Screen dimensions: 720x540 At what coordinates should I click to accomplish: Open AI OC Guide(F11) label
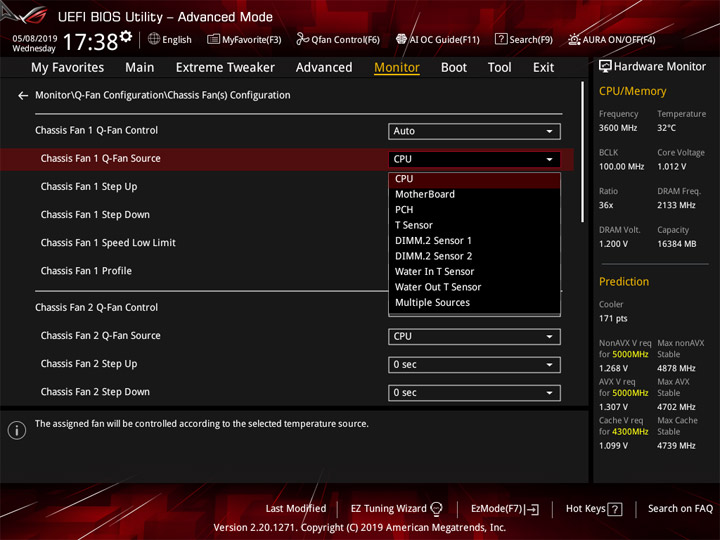[444, 40]
